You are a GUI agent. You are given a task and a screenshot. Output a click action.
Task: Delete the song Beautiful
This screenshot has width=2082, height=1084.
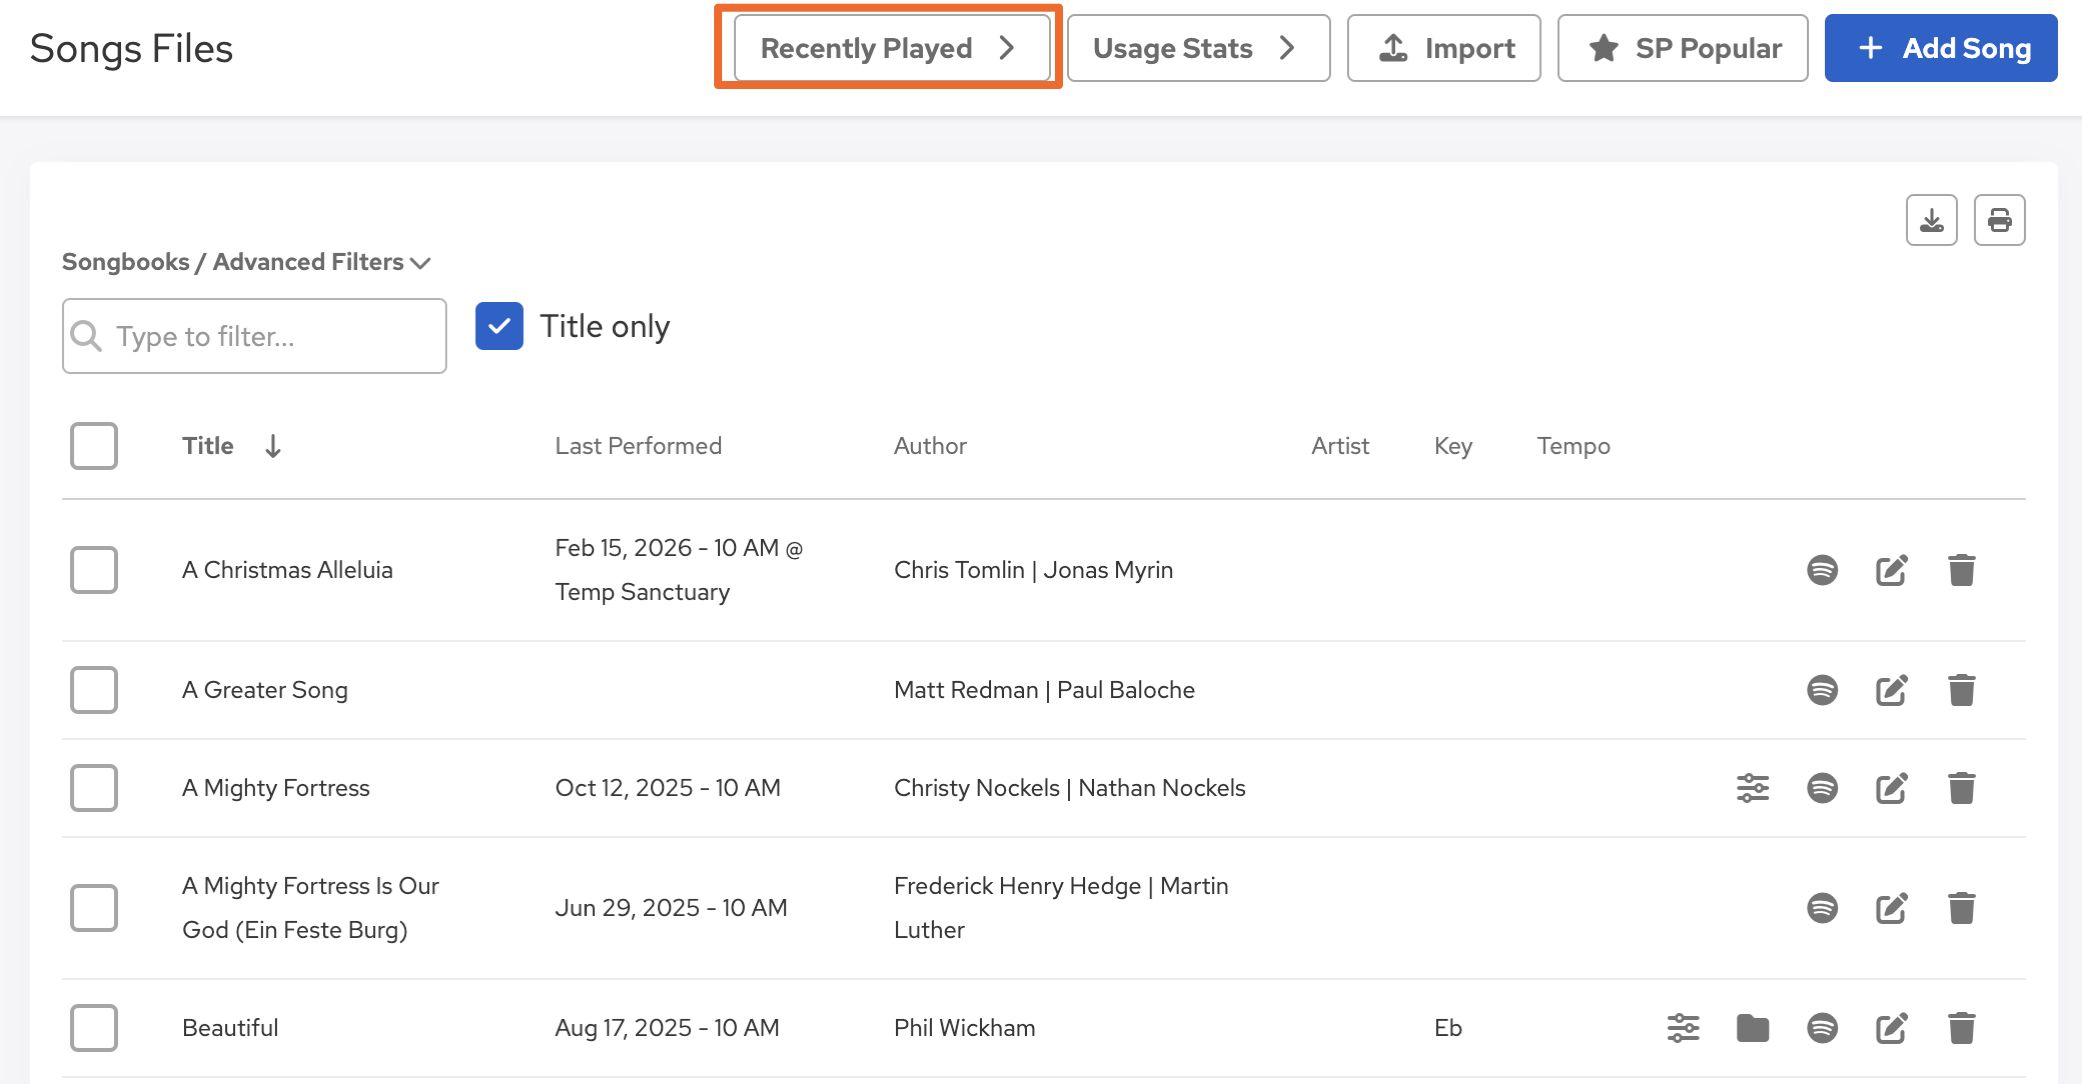click(1961, 1028)
